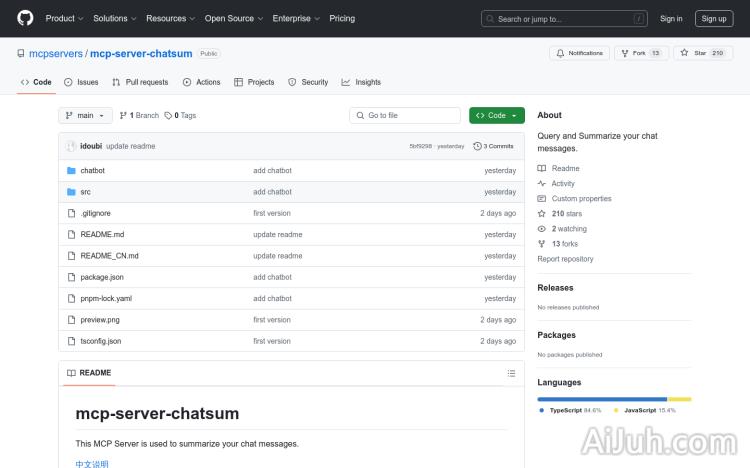Screen dimensions: 750x468
Task: Open the package.json file
Action: (x=102, y=277)
